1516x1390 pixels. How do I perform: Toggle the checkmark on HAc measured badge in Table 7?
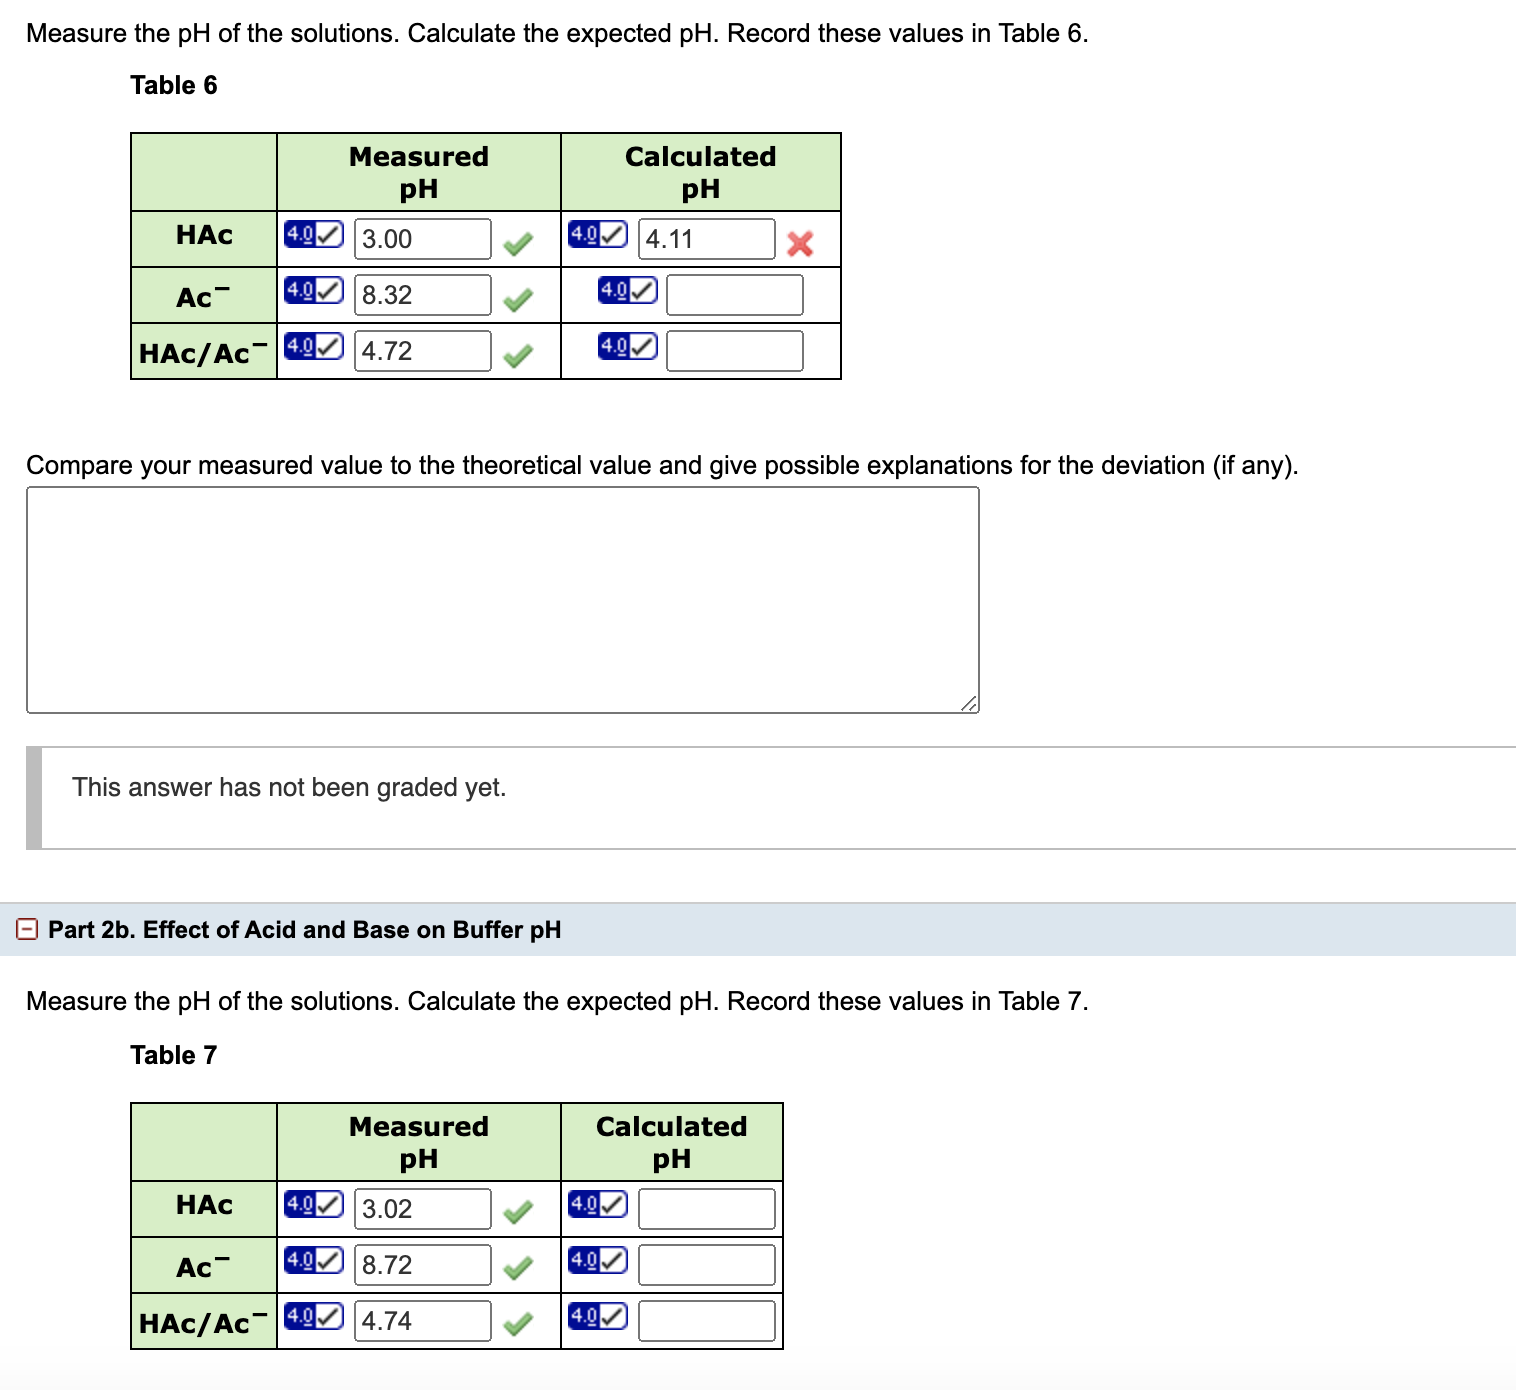pyautogui.click(x=328, y=1204)
